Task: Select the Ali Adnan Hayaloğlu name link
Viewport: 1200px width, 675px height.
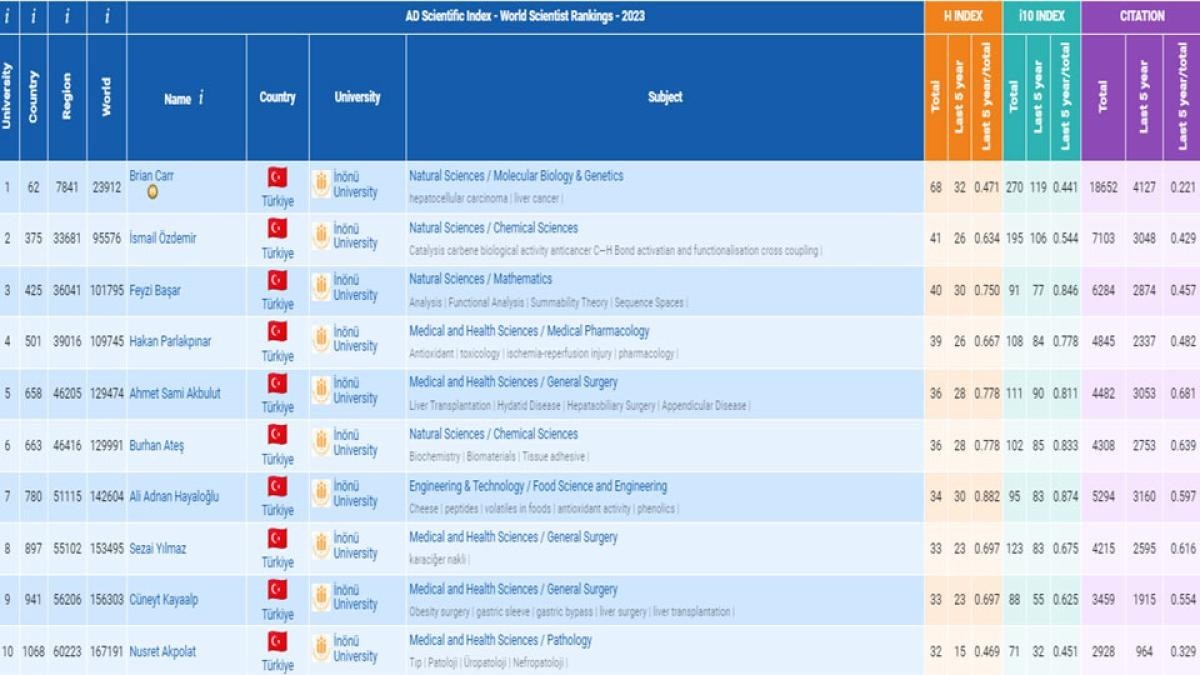Action: point(174,496)
